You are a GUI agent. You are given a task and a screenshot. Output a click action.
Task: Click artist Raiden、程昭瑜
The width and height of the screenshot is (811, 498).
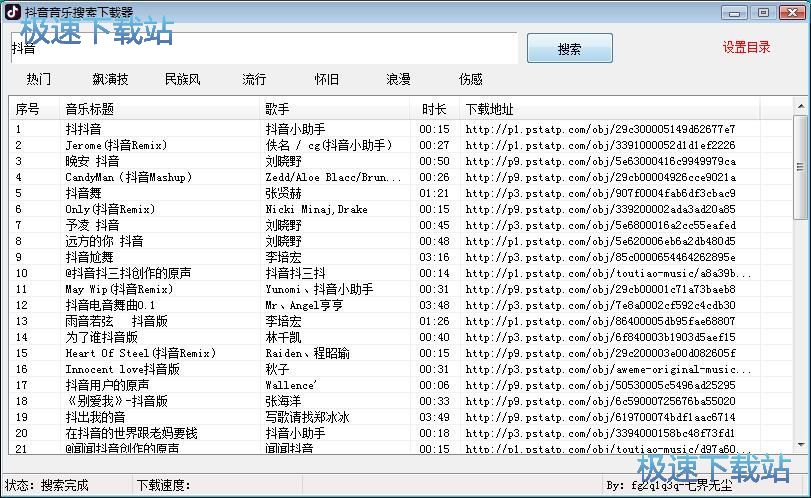pyautogui.click(x=308, y=353)
